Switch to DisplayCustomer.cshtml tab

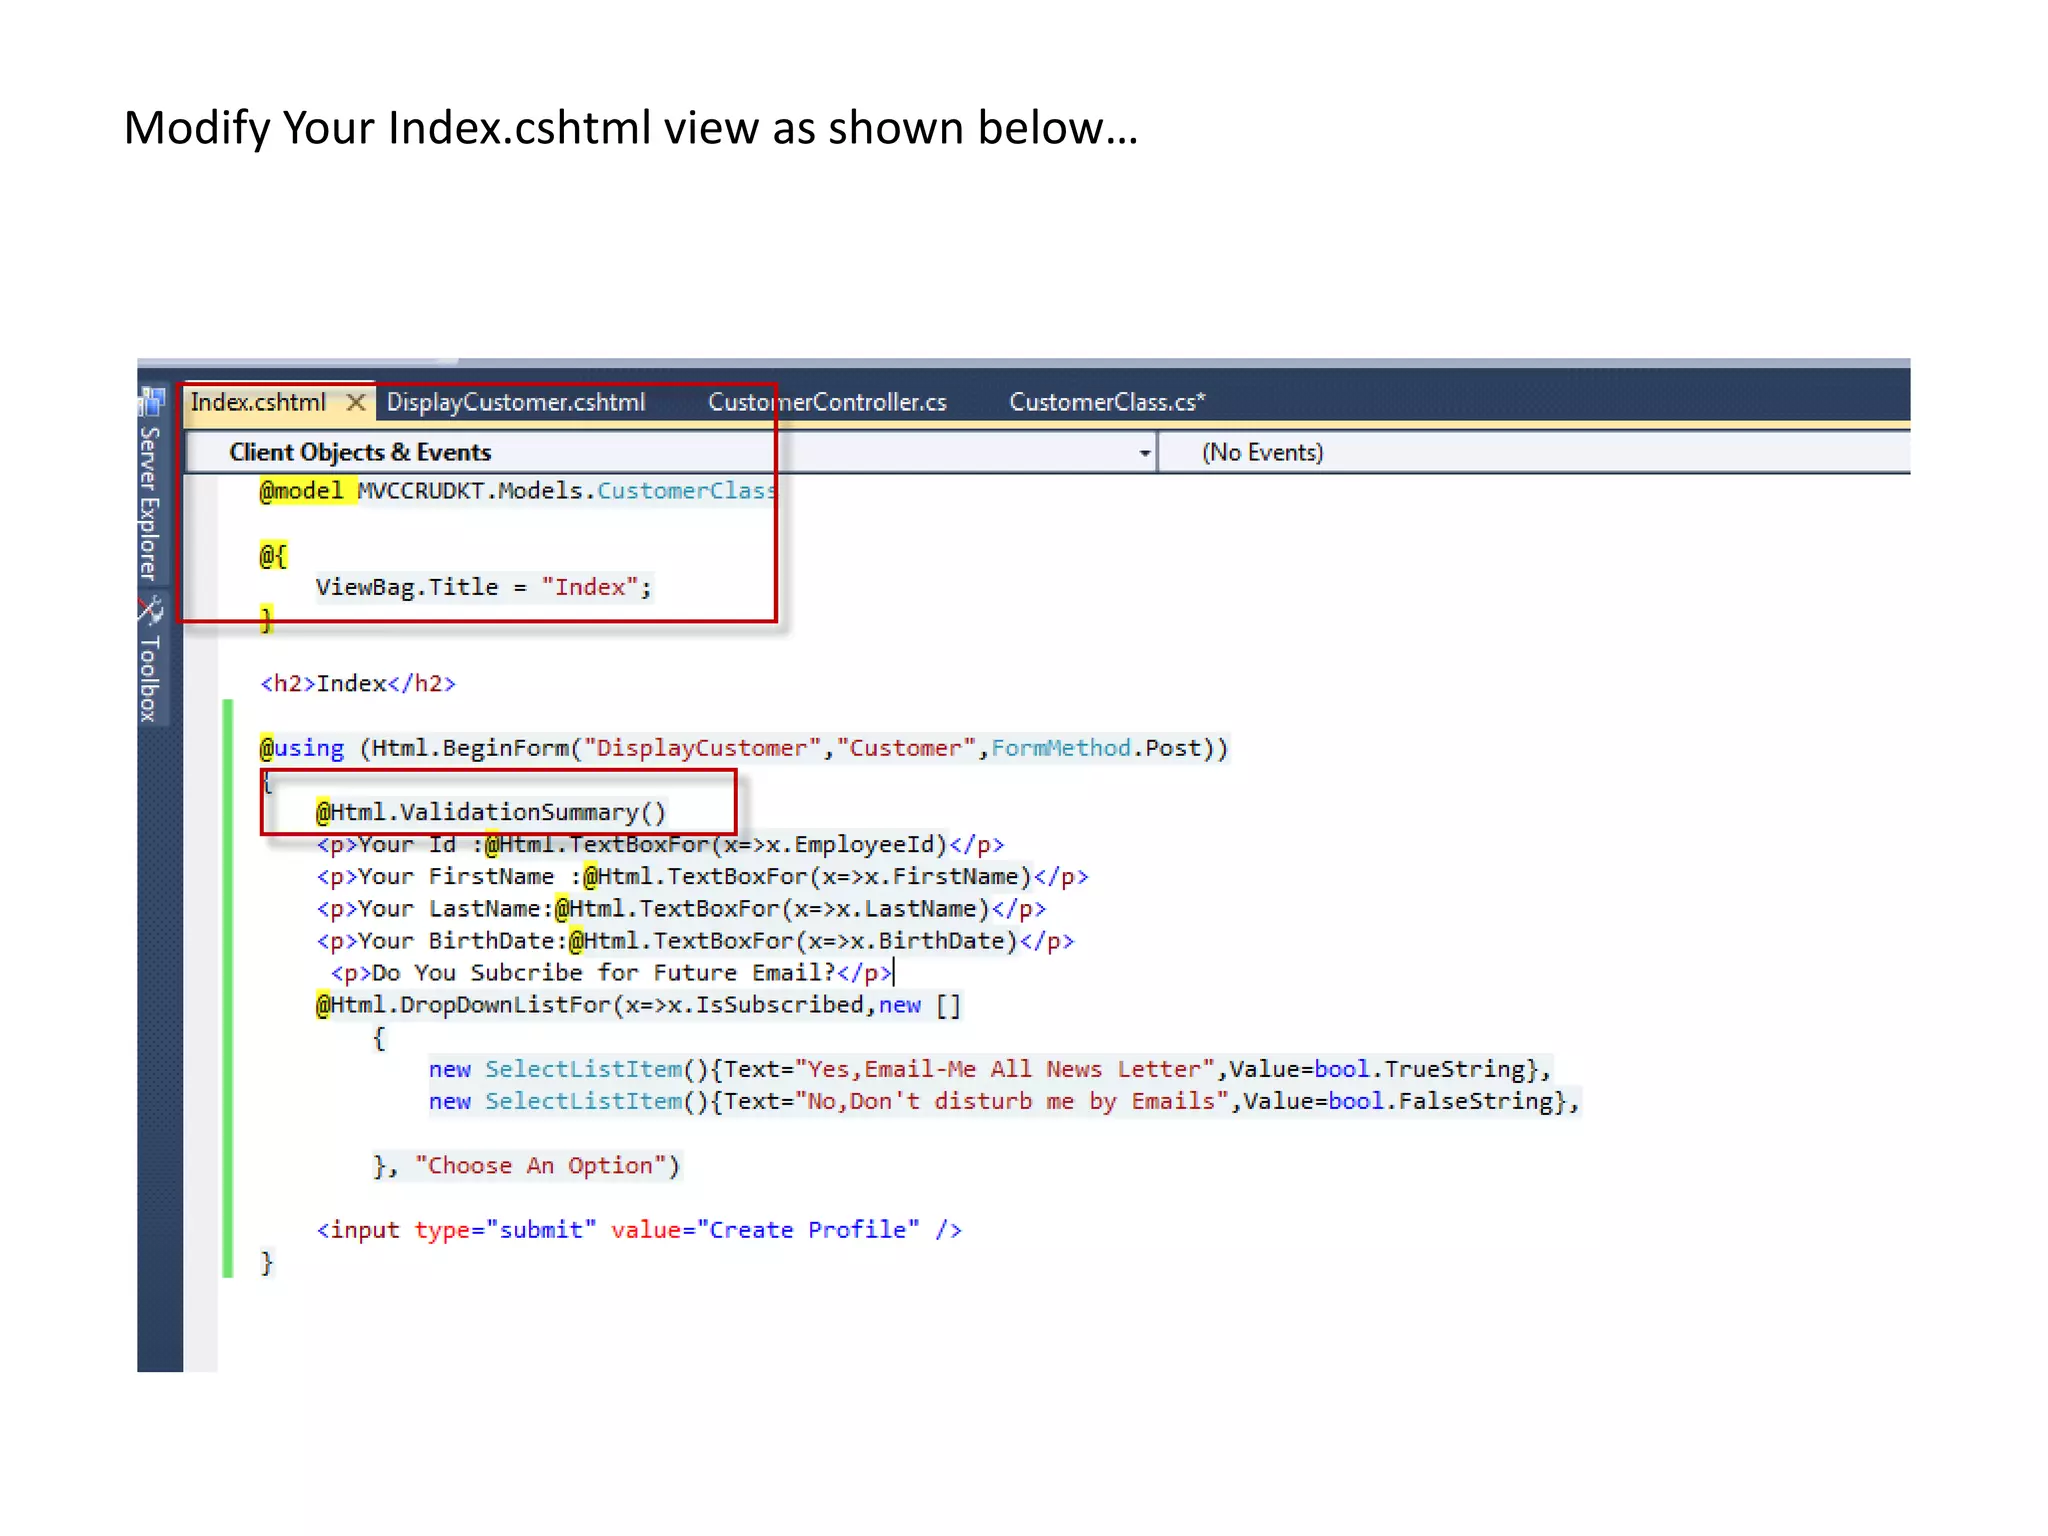pos(515,402)
